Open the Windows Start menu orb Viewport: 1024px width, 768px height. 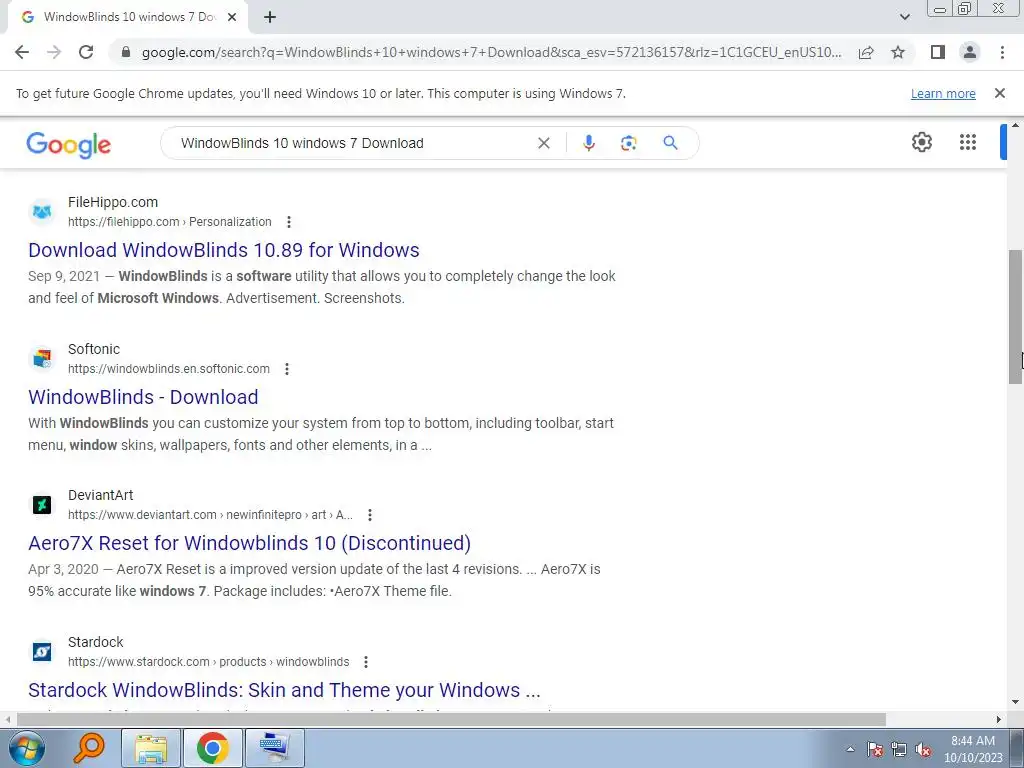pyautogui.click(x=27, y=748)
